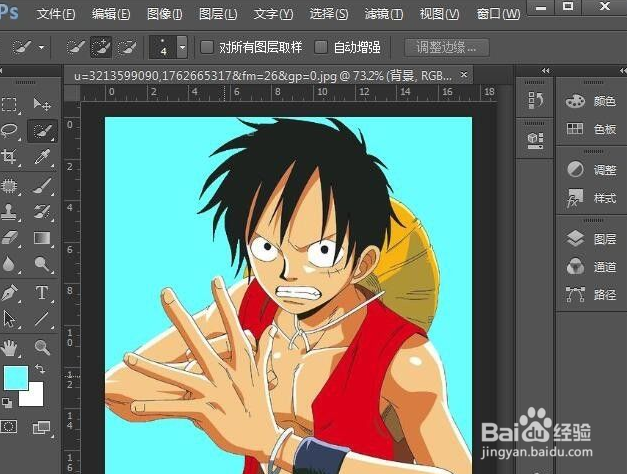Select the Crop tool

pyautogui.click(x=10, y=157)
